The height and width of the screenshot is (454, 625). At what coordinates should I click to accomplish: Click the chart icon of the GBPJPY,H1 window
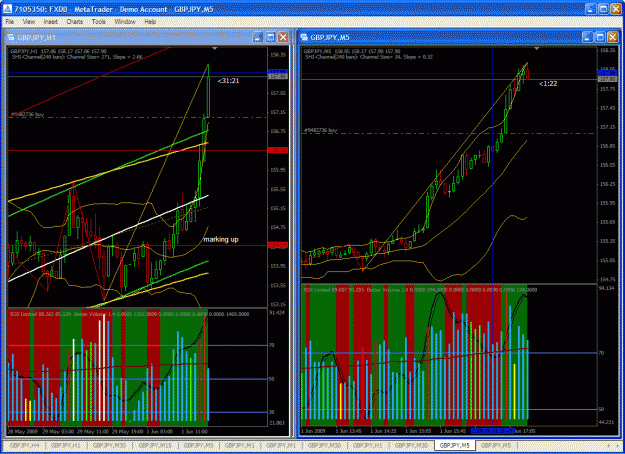coord(11,38)
